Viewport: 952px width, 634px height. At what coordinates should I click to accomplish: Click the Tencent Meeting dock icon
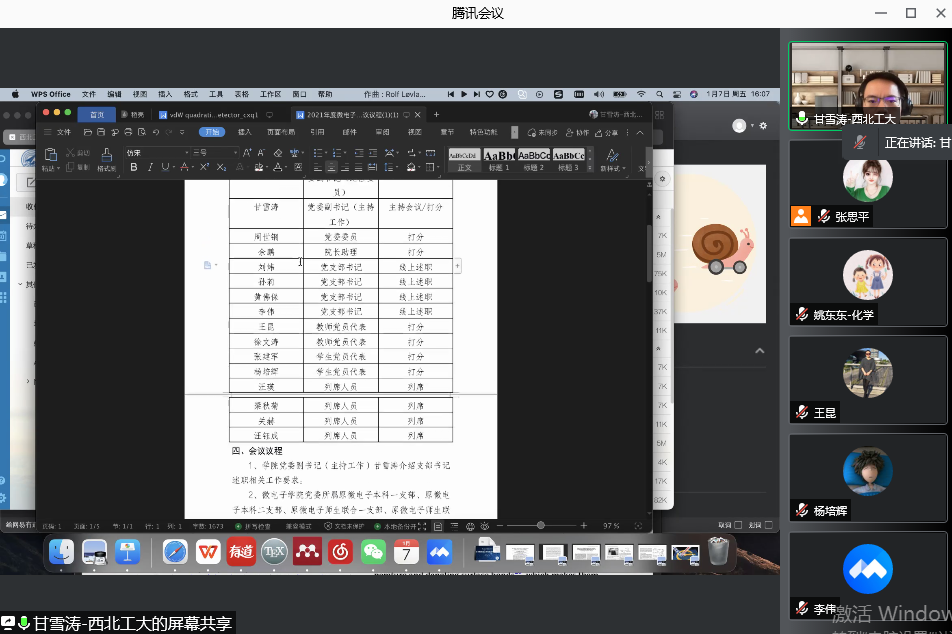tap(439, 551)
